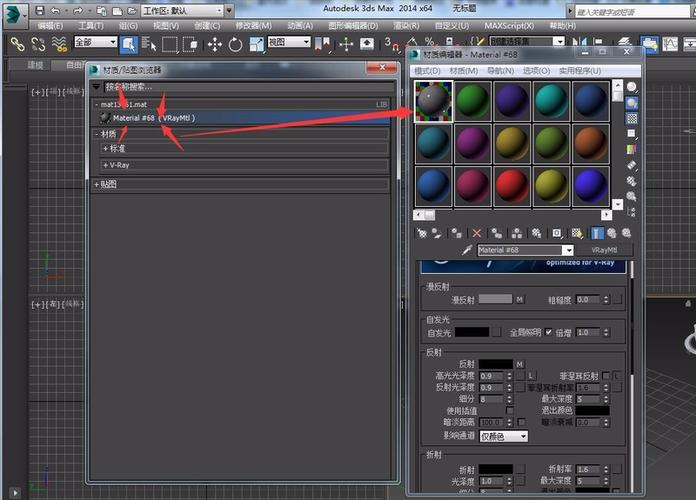The image size is (696, 500).
Task: Enable the 菲涅耳反射 checkbox
Action: tap(606, 375)
